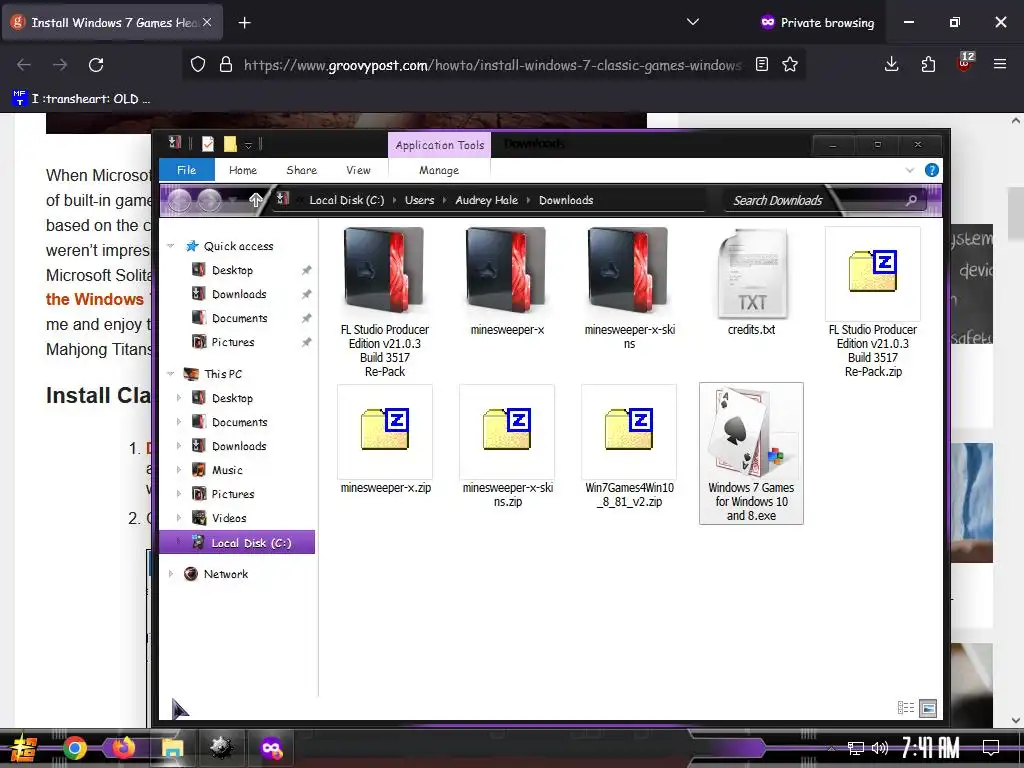The height and width of the screenshot is (768, 1024).
Task: Unpin Downloads from Quick access
Action: pyautogui.click(x=306, y=295)
